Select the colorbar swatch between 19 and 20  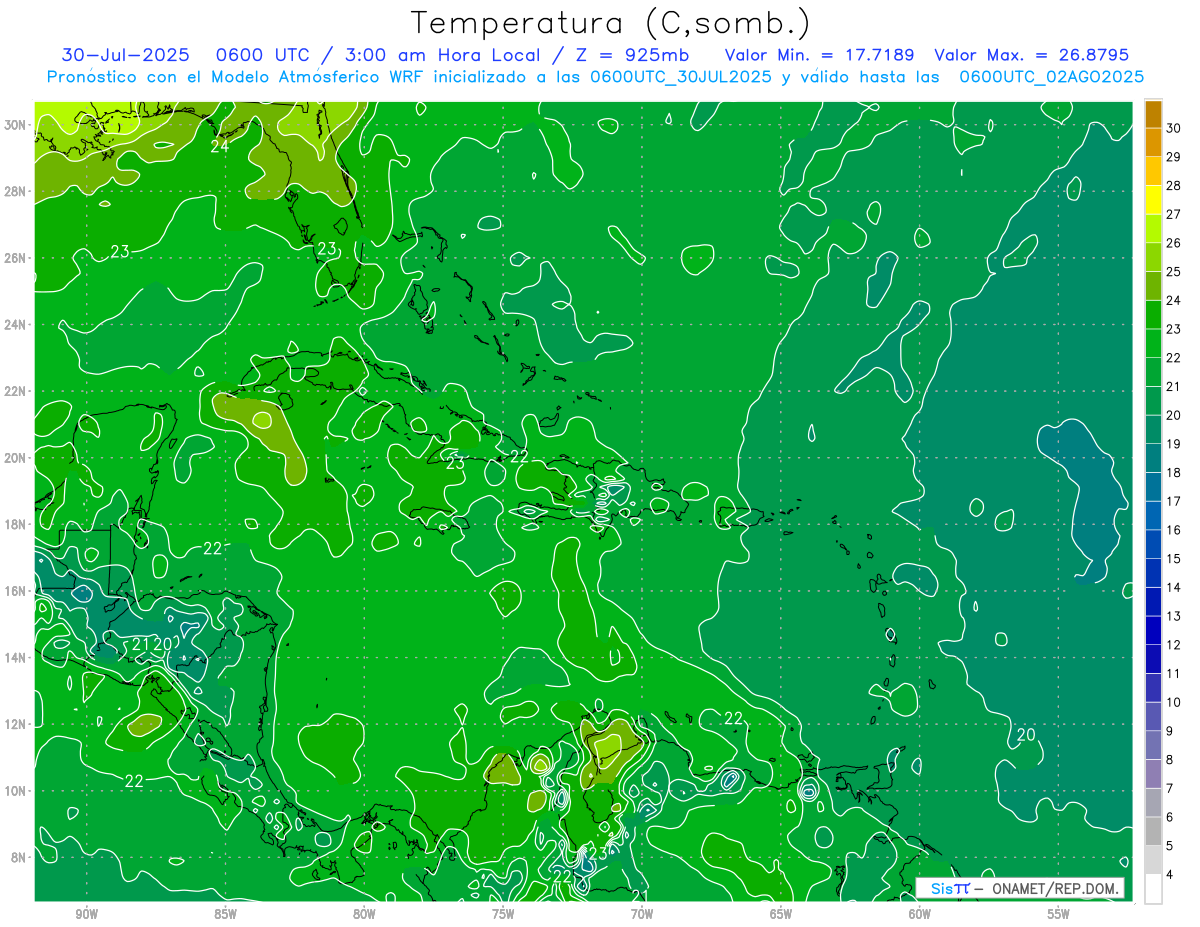pyautogui.click(x=1153, y=430)
